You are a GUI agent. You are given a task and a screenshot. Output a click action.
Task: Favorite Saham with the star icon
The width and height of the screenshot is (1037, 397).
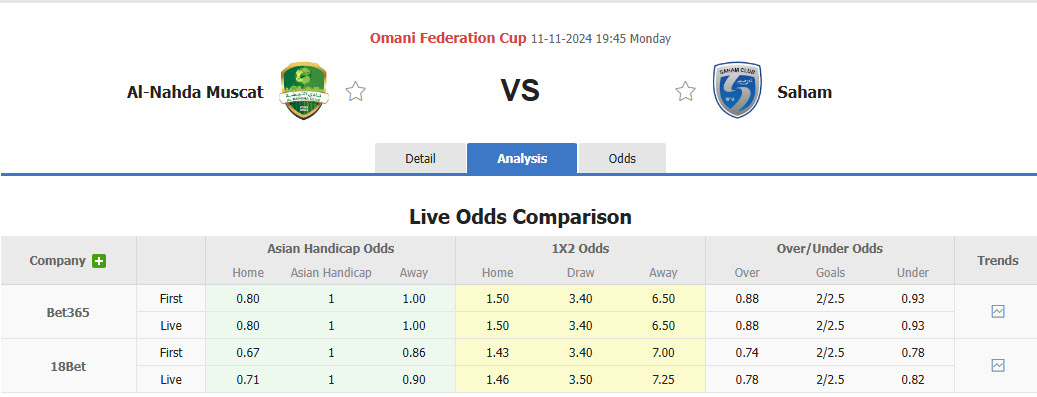pos(685,91)
